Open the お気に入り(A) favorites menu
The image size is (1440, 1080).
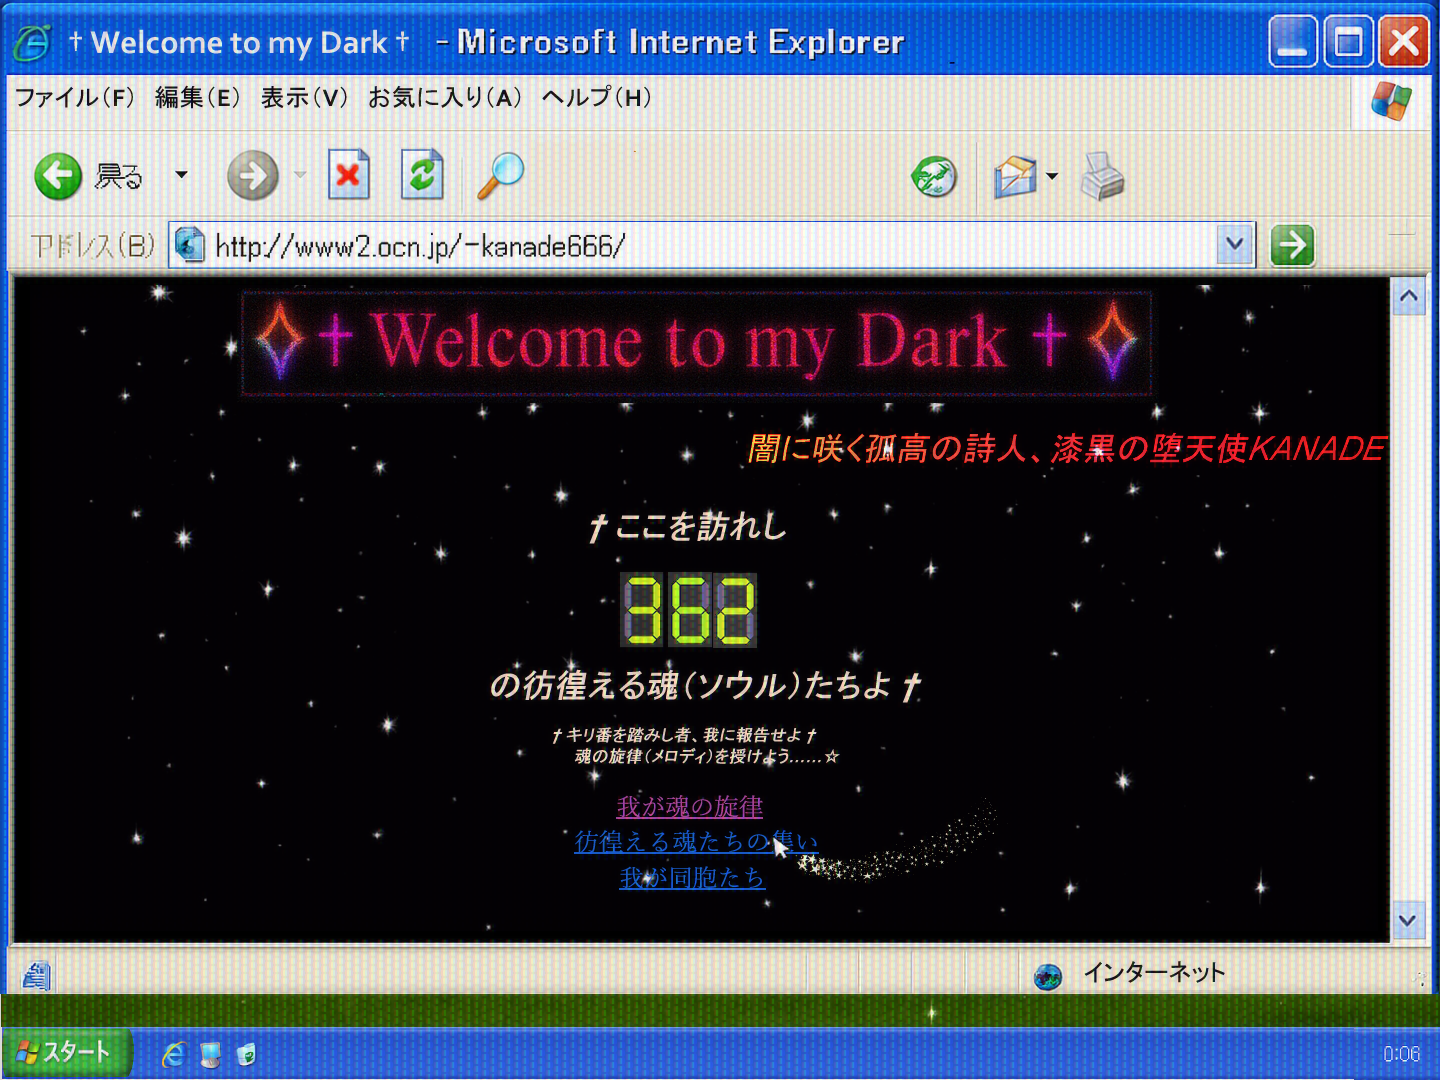tap(444, 97)
